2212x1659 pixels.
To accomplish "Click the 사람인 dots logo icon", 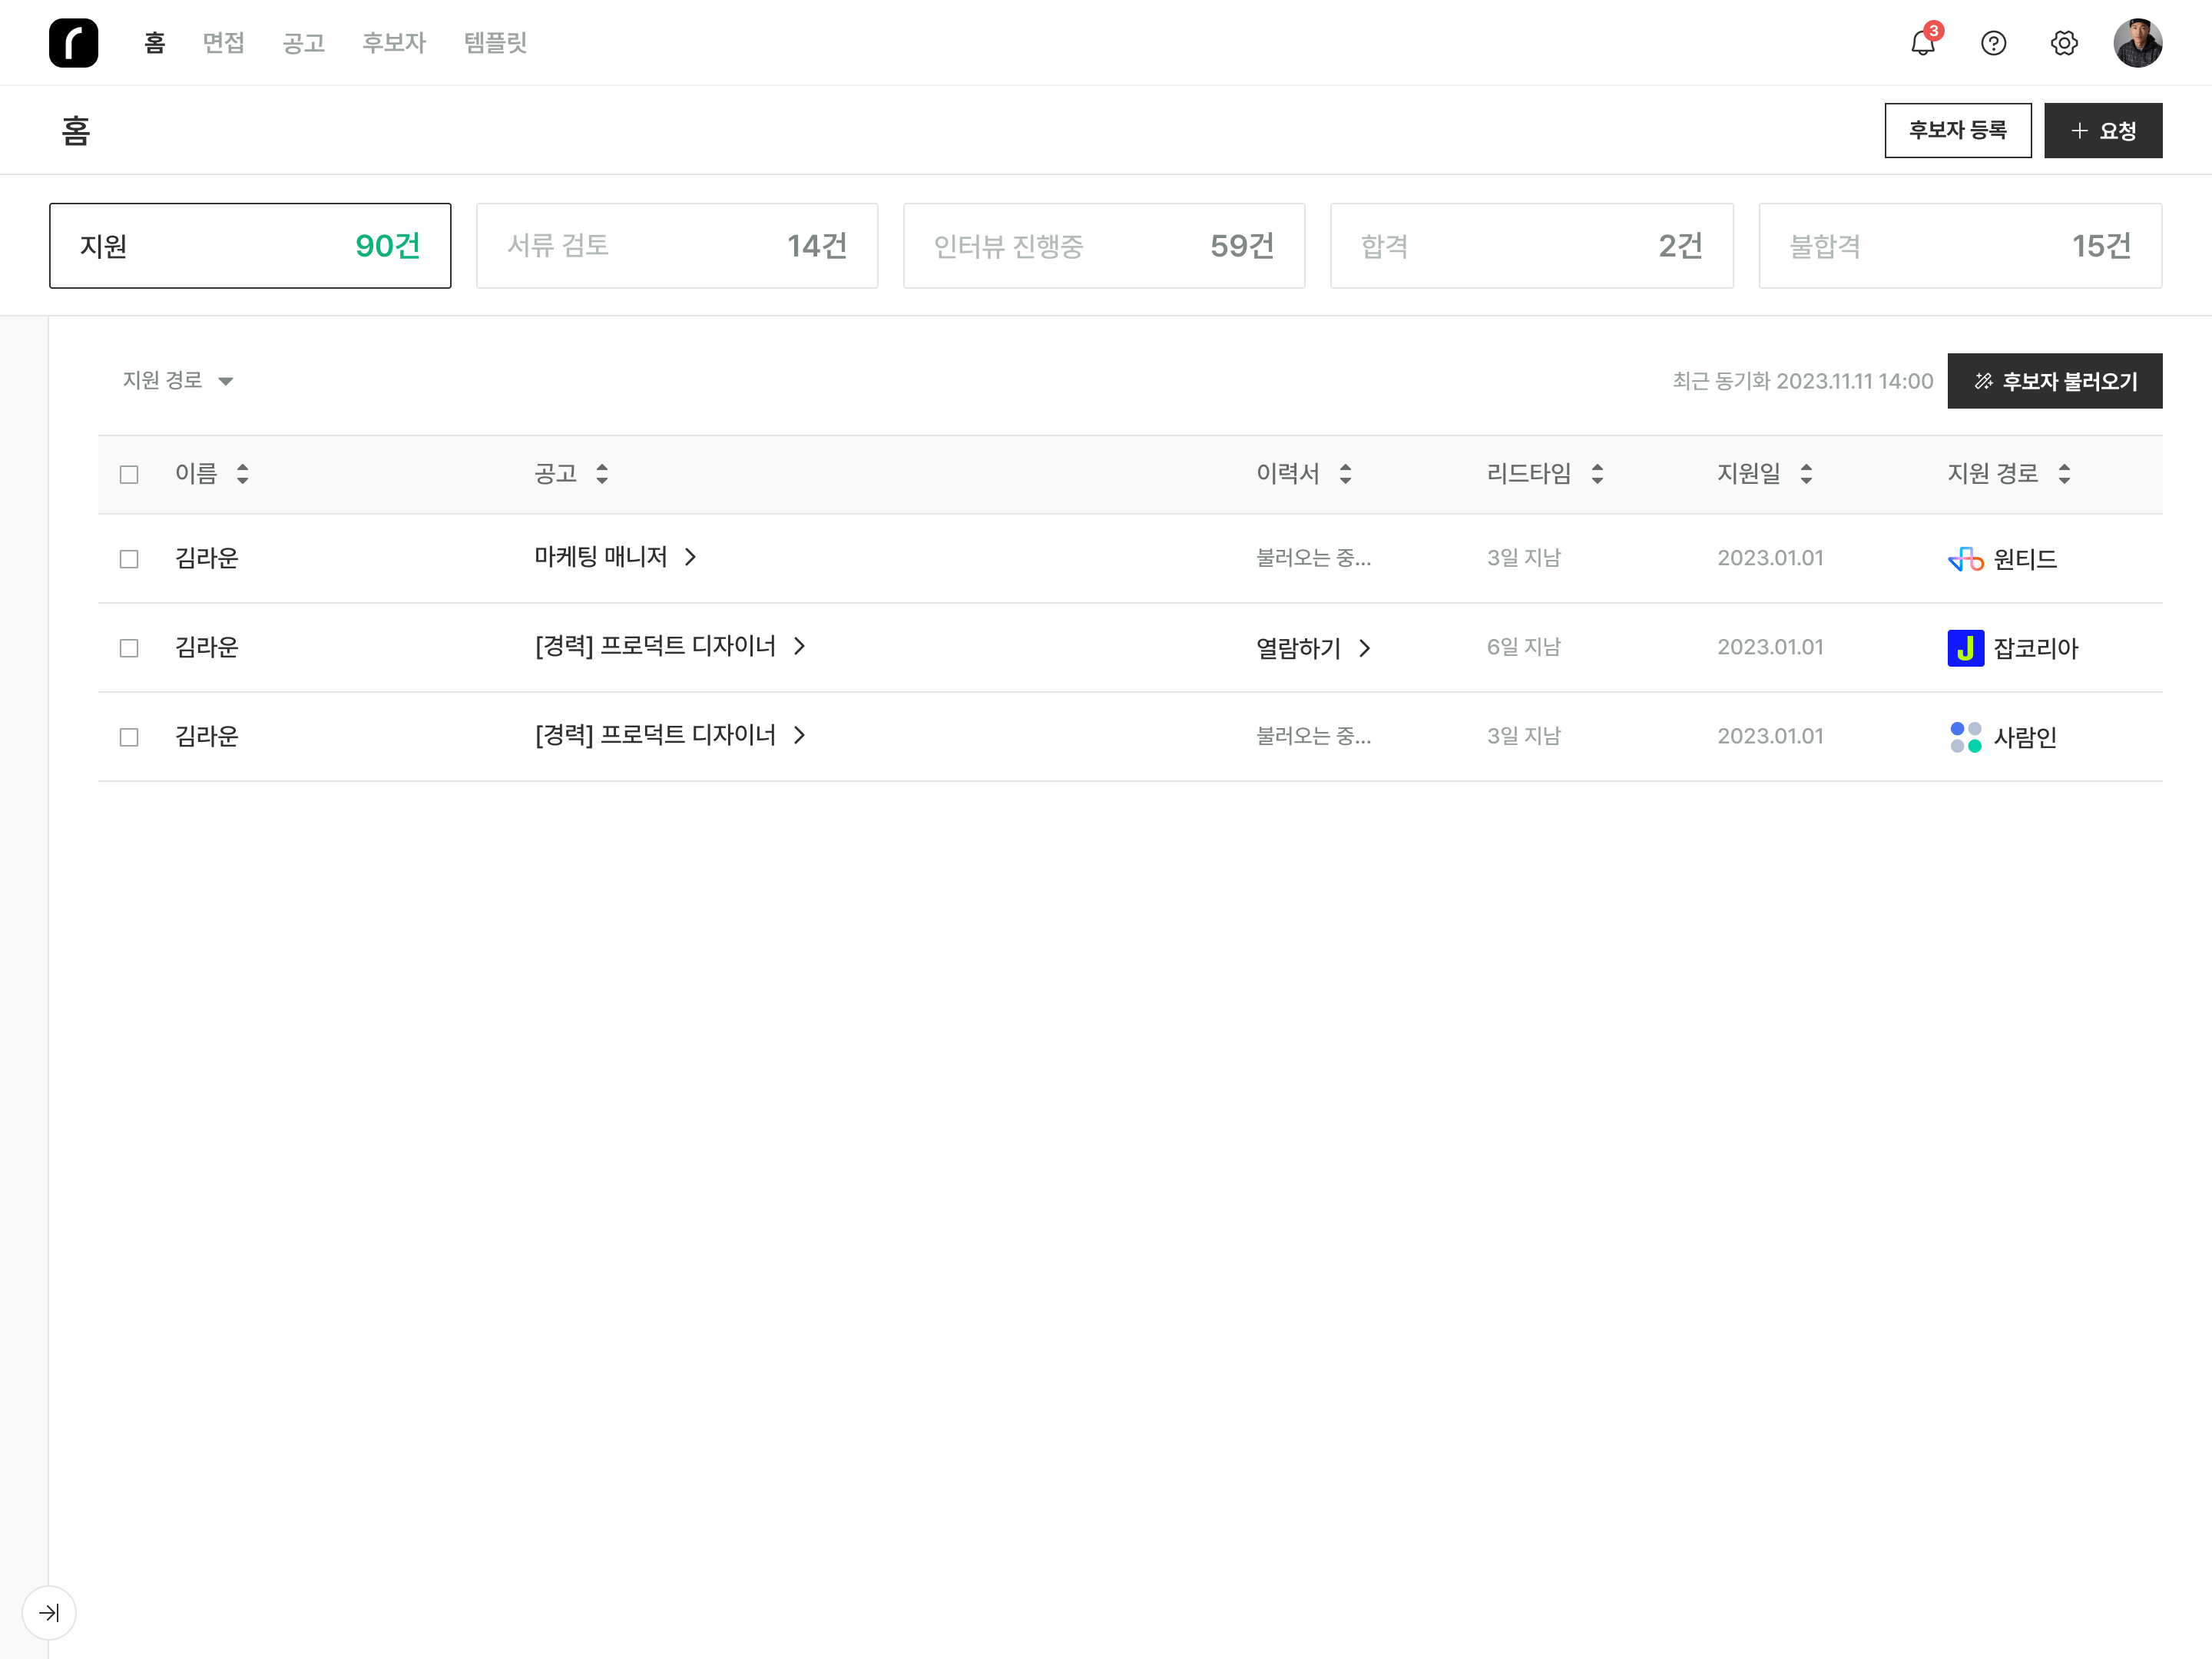I will tap(1965, 737).
